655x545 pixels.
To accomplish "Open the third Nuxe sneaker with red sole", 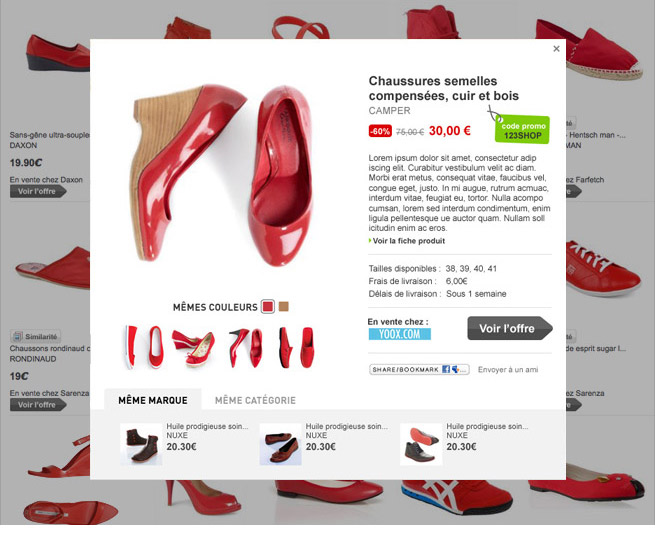I will [x=421, y=444].
